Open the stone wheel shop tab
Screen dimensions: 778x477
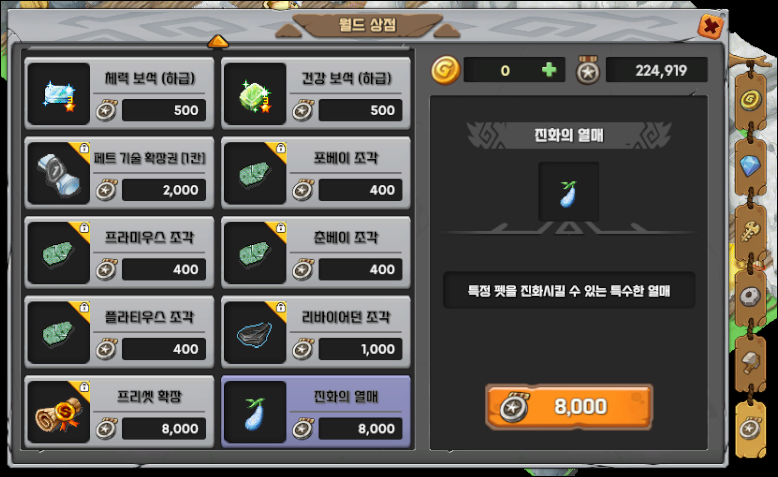[750, 297]
